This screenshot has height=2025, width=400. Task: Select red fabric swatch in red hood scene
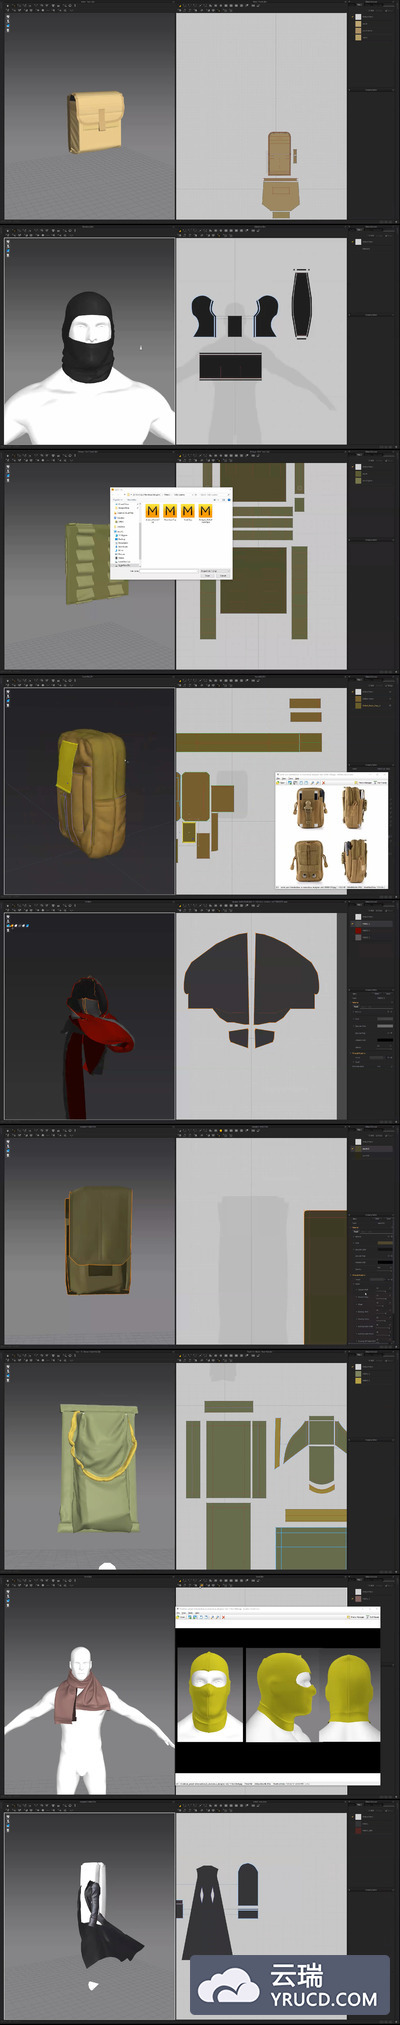(x=358, y=931)
